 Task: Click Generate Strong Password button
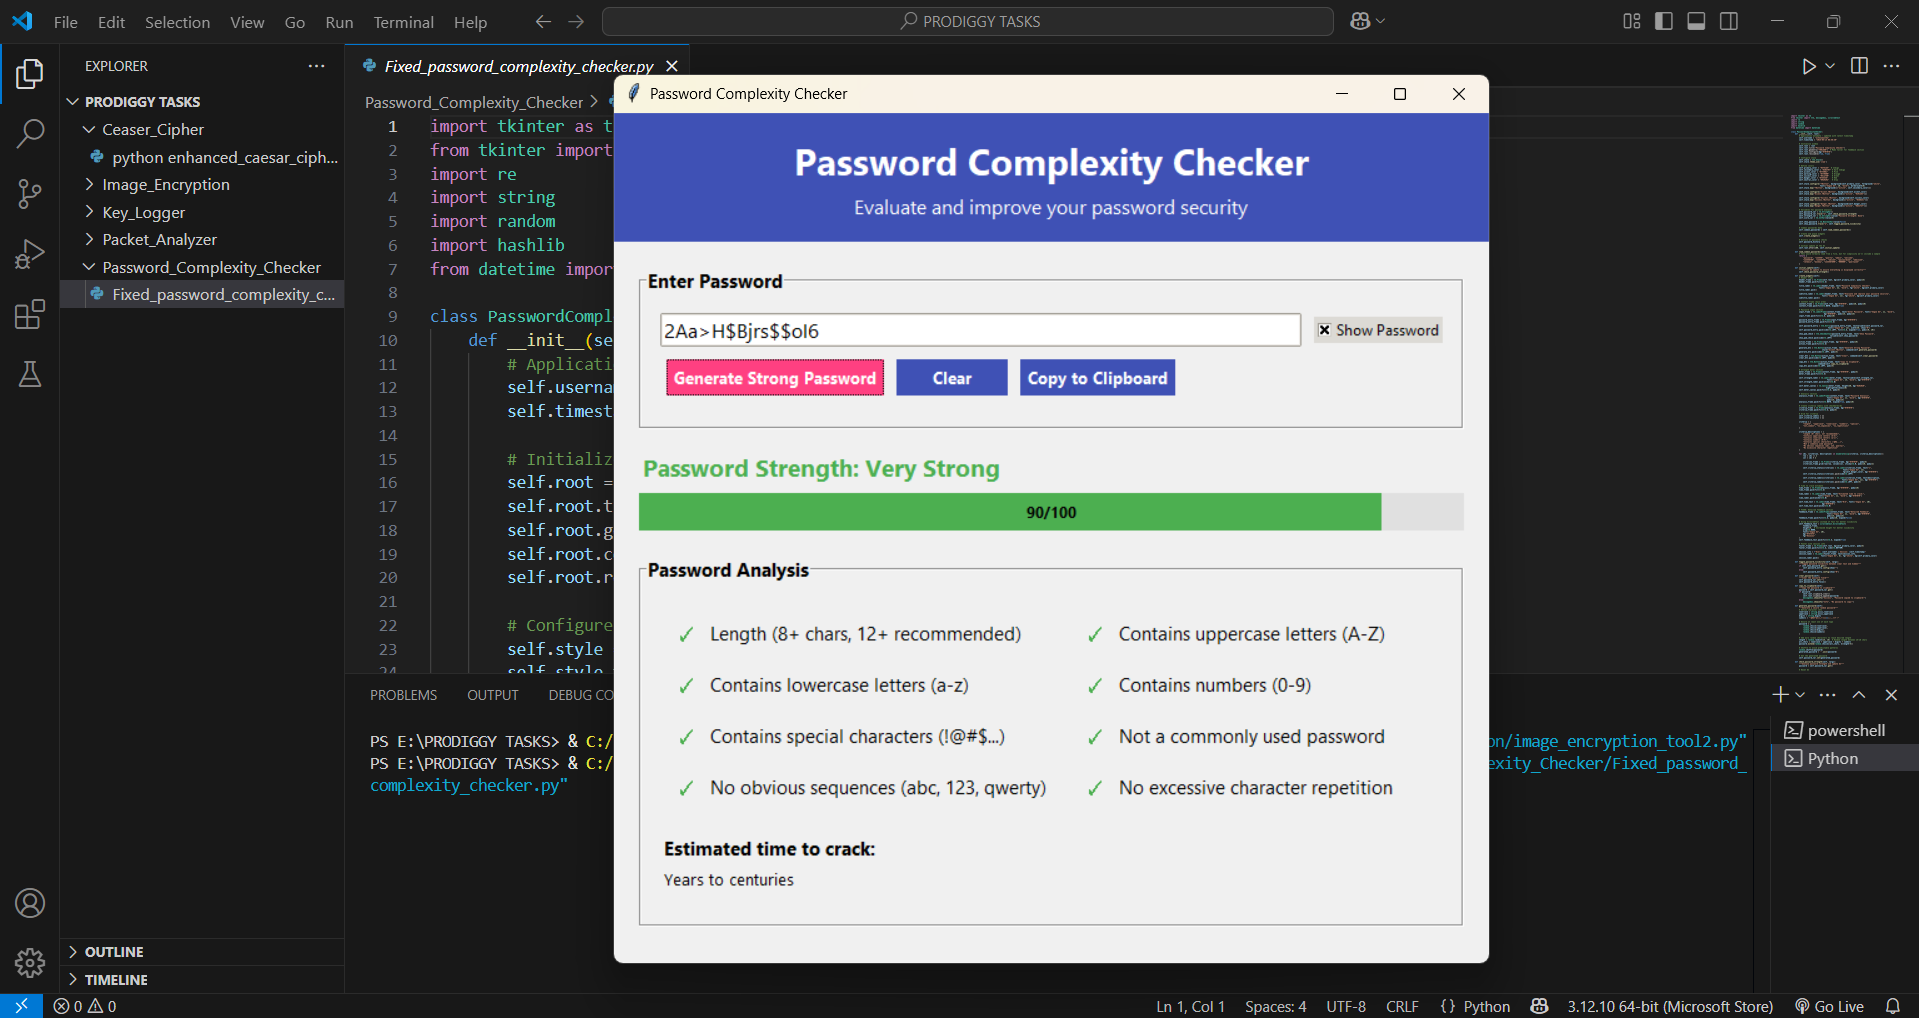(x=775, y=378)
